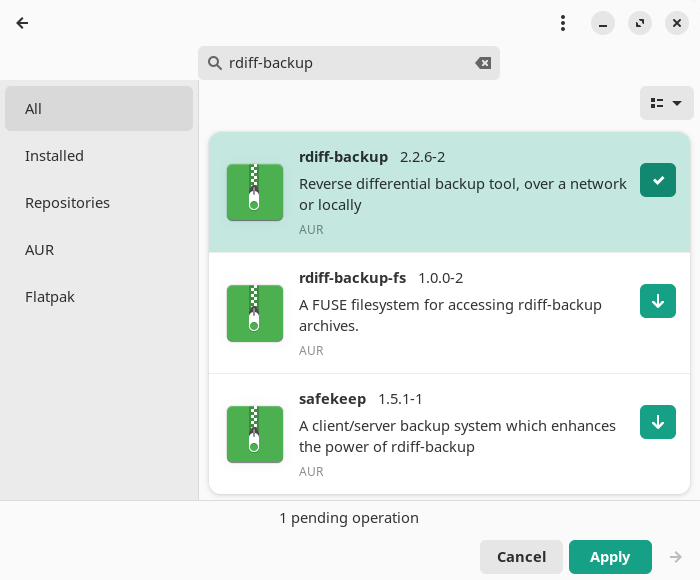Click the Reverse differential backup description
700x580 pixels.
(462, 194)
